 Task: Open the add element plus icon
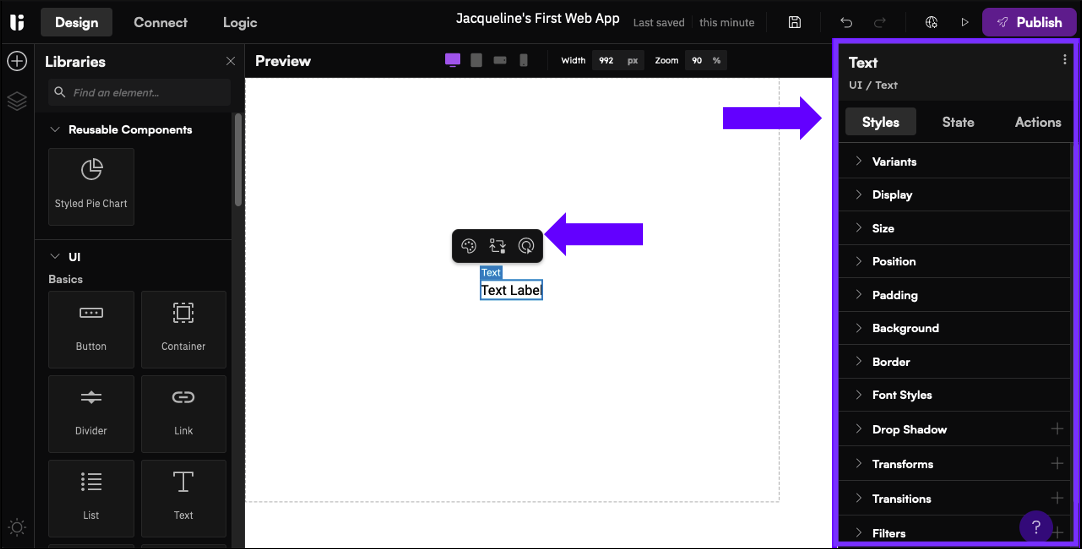[x=17, y=61]
